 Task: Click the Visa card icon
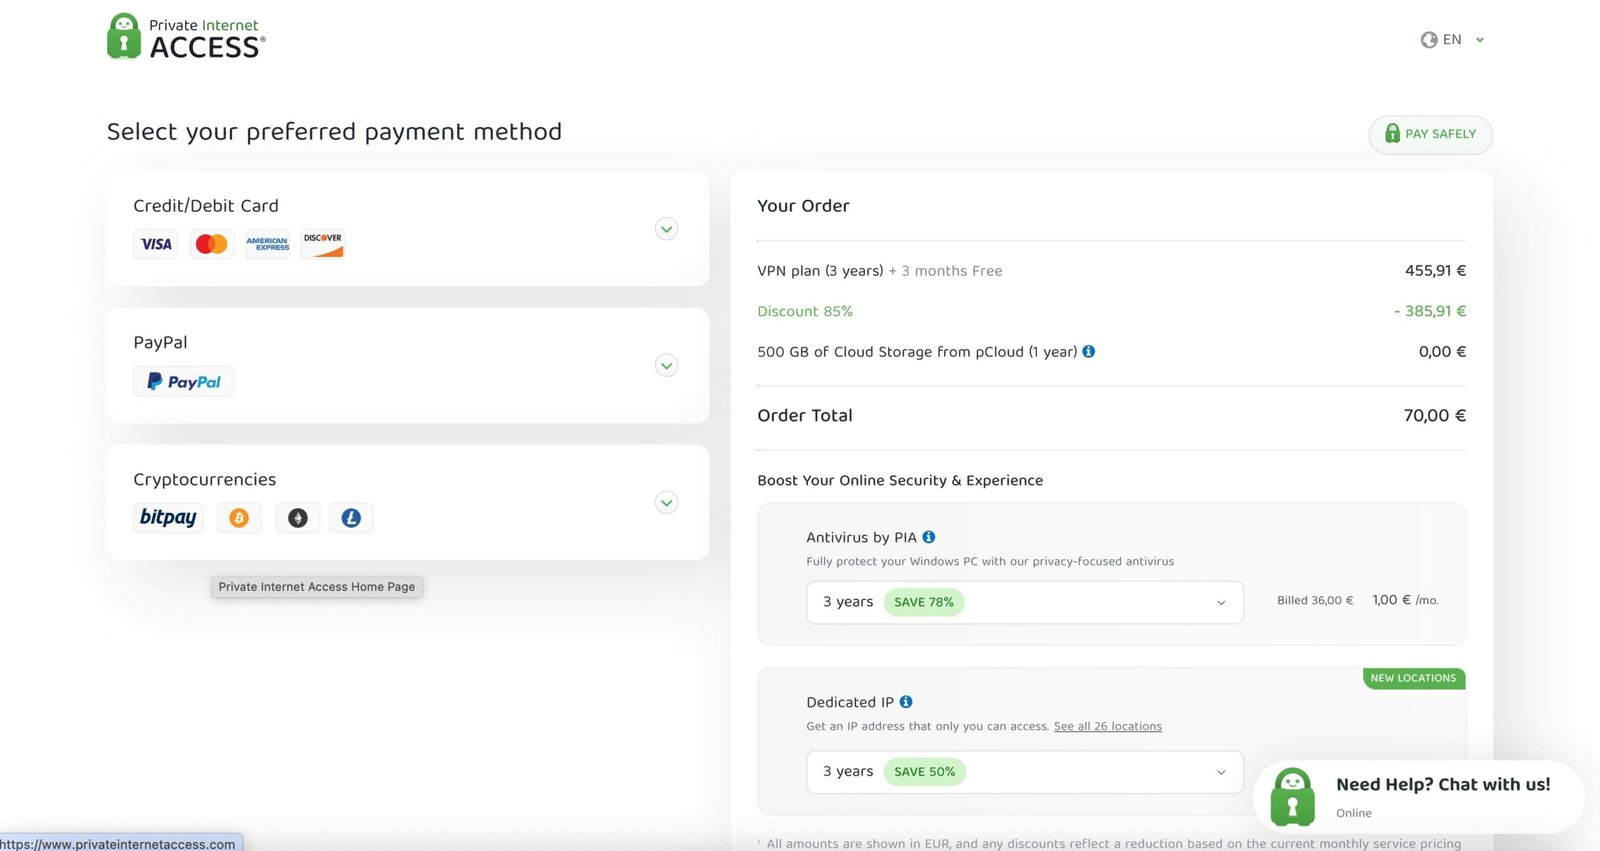point(156,244)
